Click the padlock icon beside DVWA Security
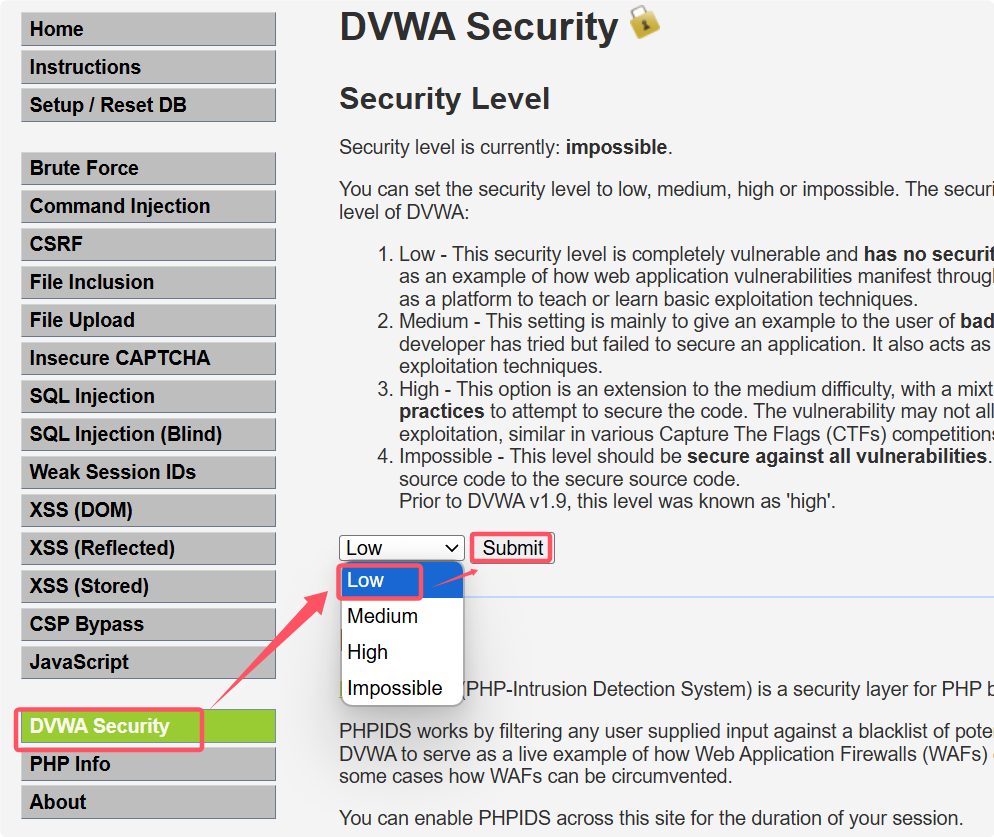The height and width of the screenshot is (837, 994). (x=644, y=23)
